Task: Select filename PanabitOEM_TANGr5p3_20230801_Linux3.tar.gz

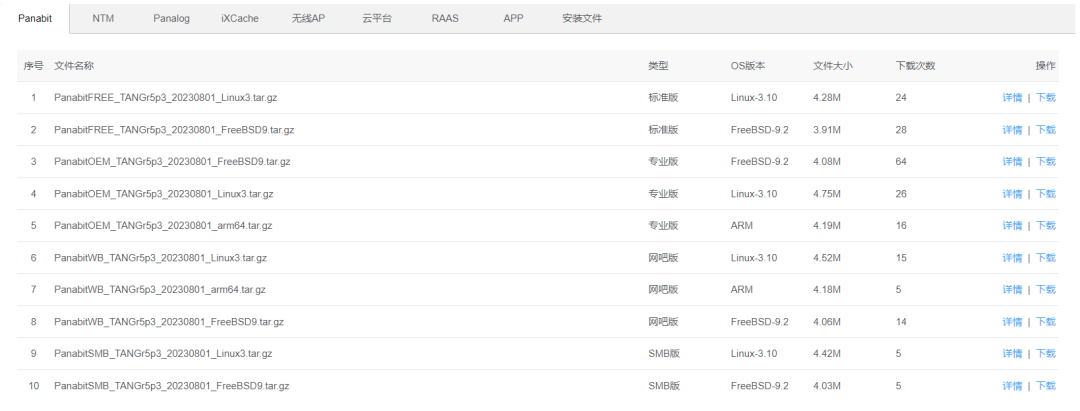Action: coord(164,193)
